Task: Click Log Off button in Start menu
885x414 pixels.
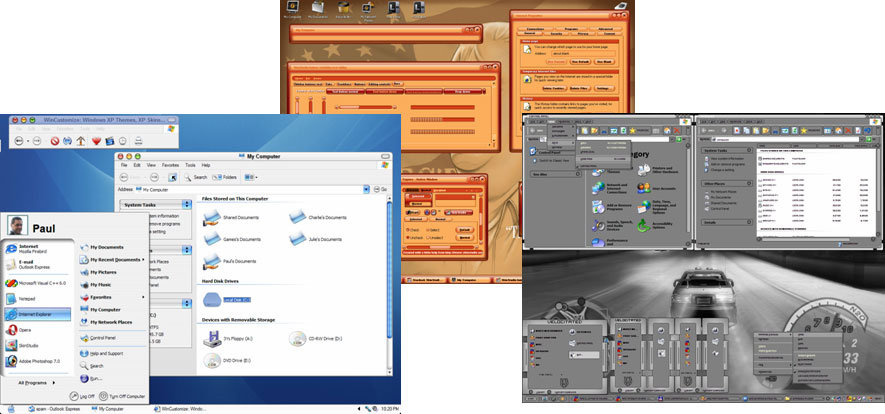Action: pos(82,396)
